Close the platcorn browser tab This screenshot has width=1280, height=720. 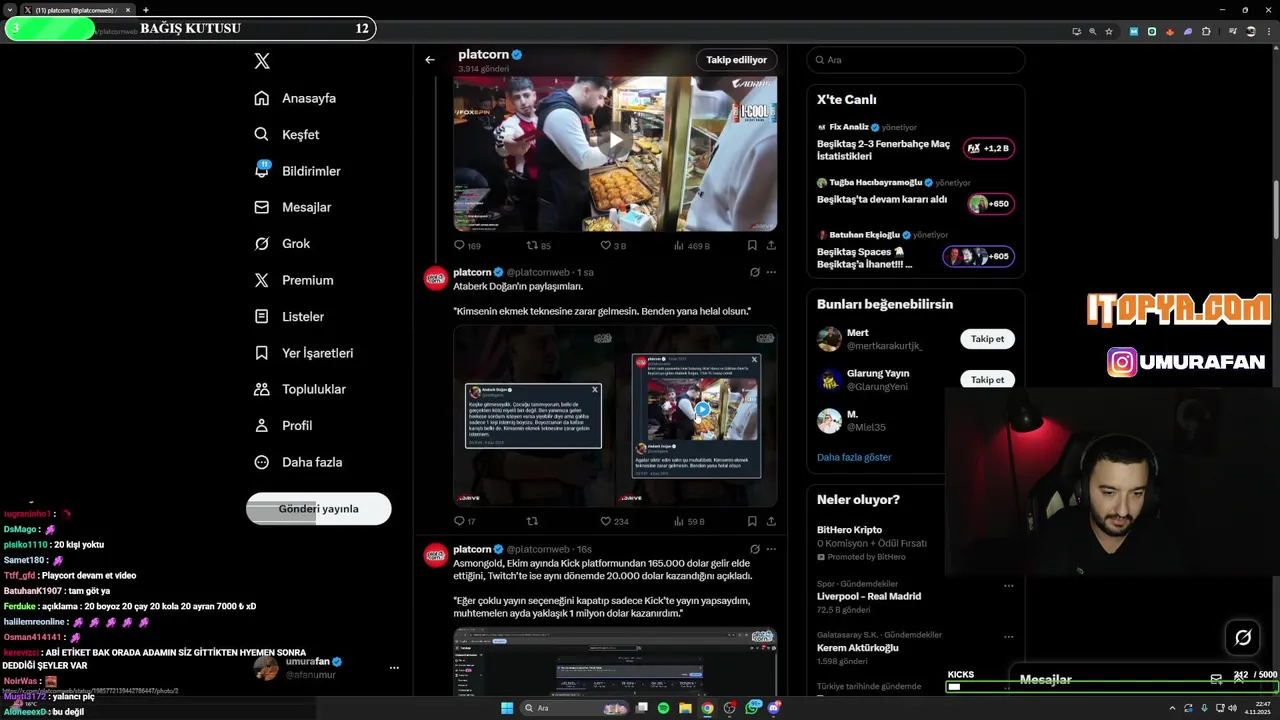click(128, 10)
